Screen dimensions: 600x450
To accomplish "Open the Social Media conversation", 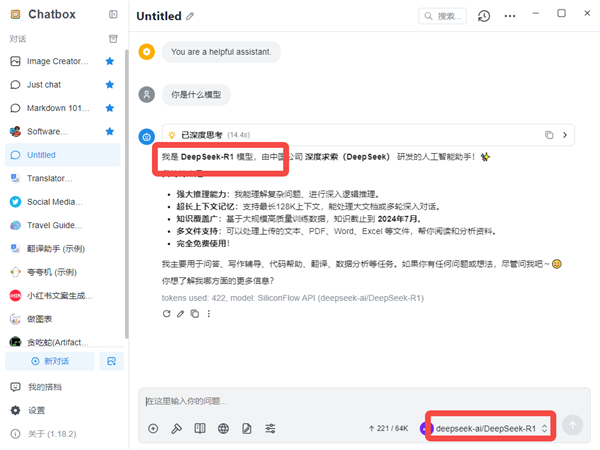I will tap(62, 202).
